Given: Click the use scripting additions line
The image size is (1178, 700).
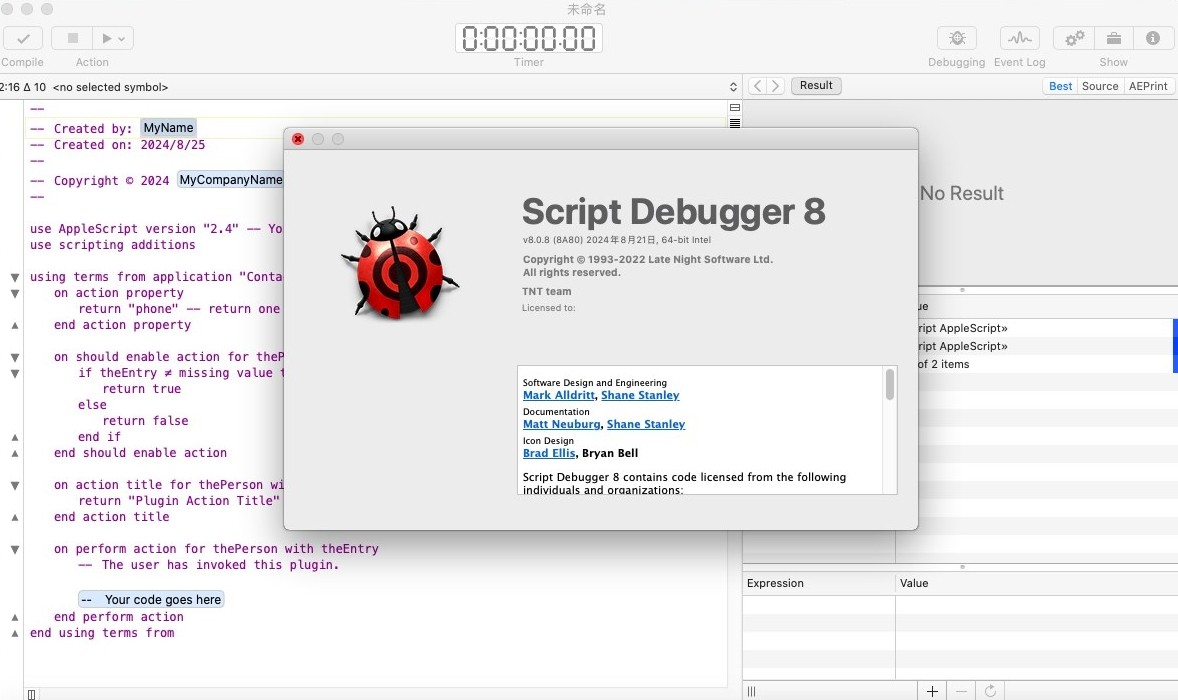Looking at the screenshot, I should (113, 245).
